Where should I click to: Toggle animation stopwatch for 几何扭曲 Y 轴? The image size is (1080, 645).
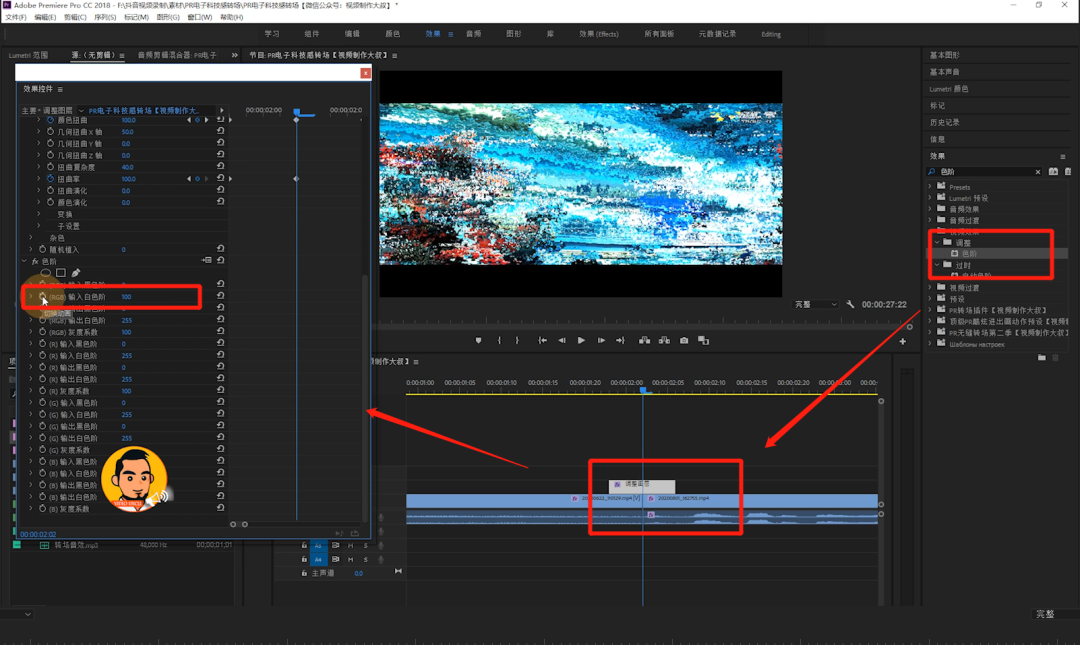[x=50, y=143]
